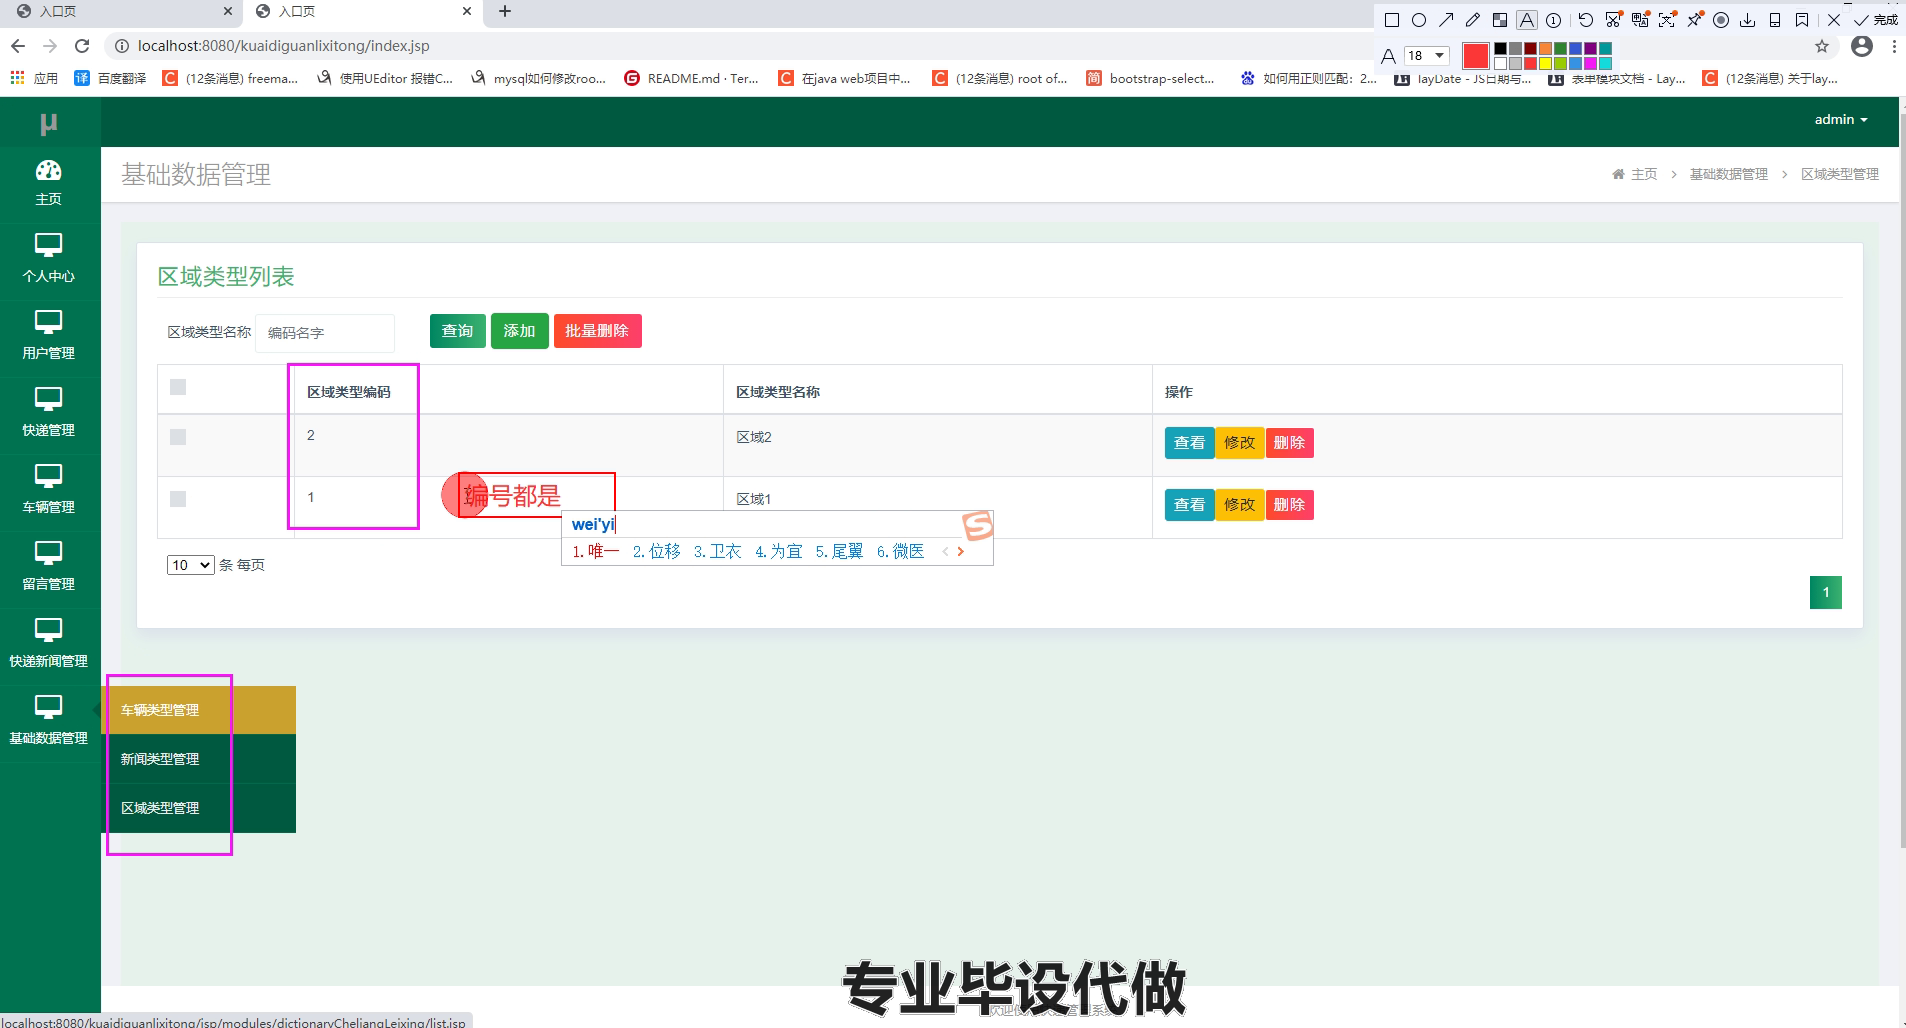
Task: Click 查看 for 区域1
Action: click(x=1189, y=505)
